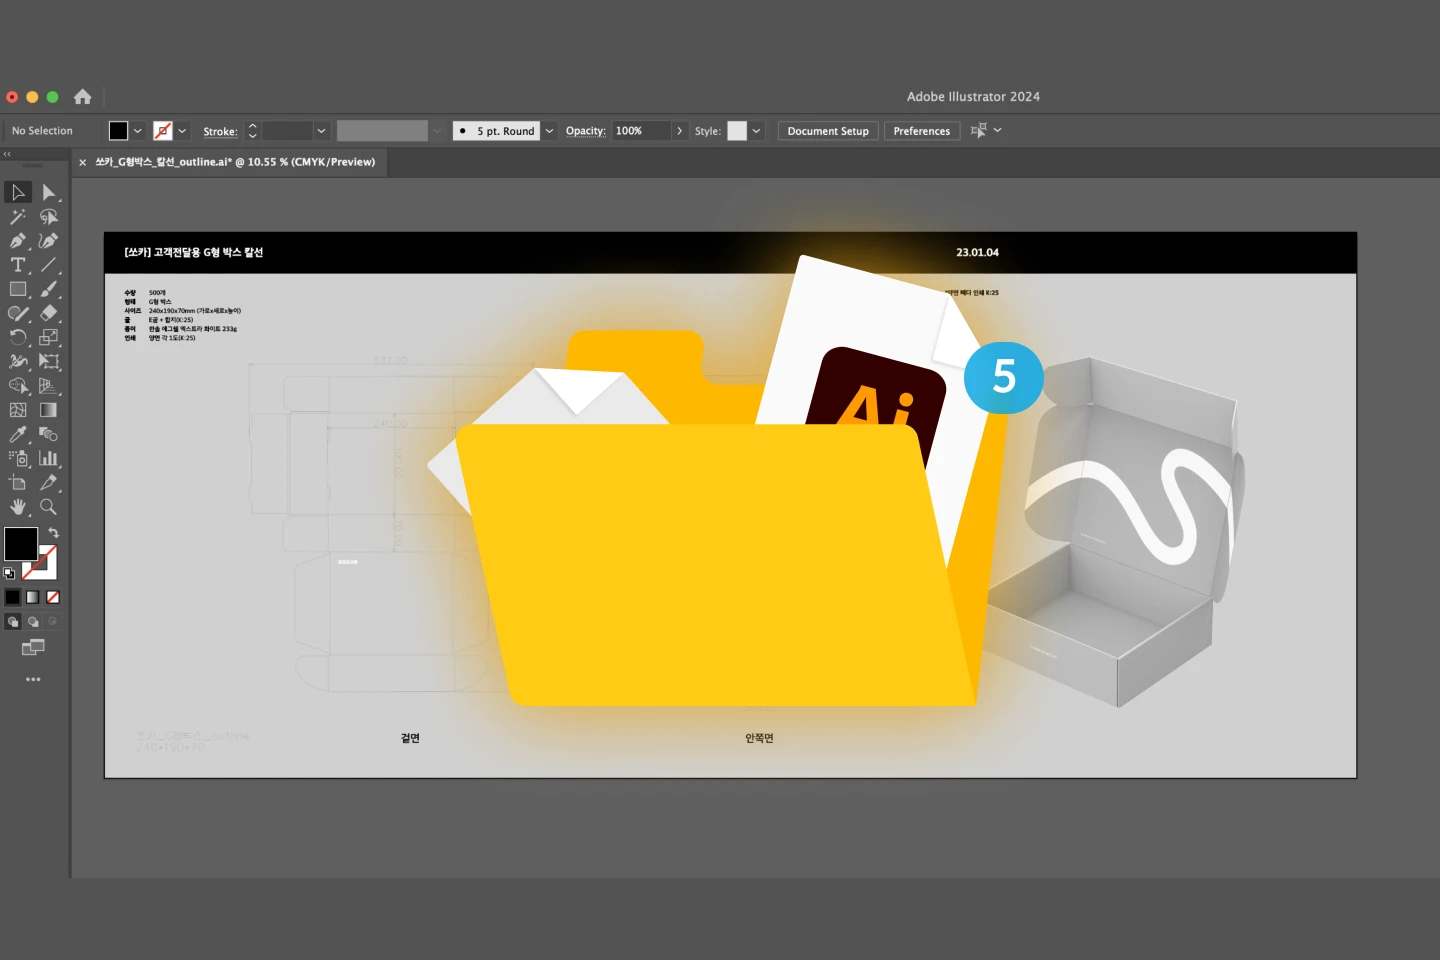Image resolution: width=1440 pixels, height=960 pixels.
Task: Select the Column Graph tool
Action: tap(49, 458)
